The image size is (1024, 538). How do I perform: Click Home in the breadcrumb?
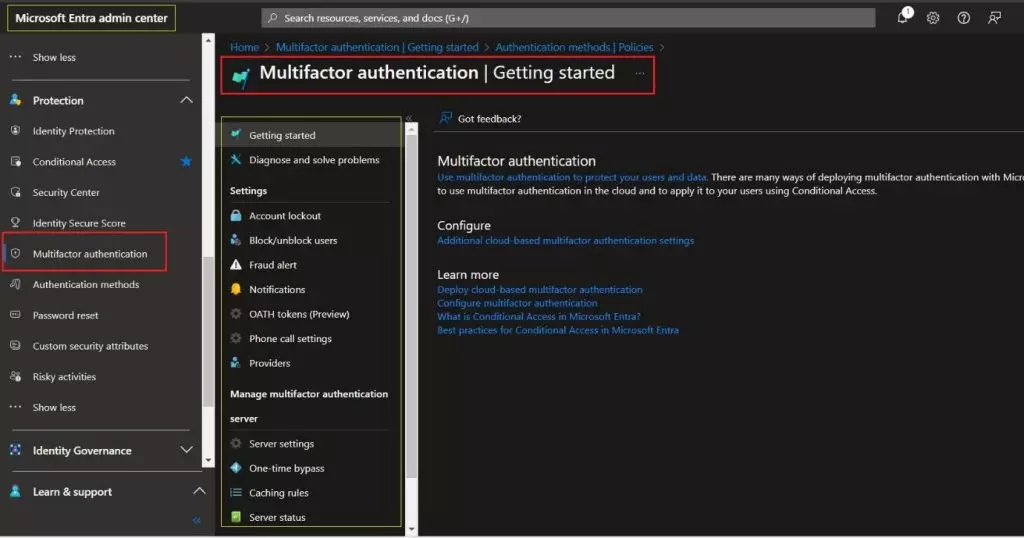coord(244,47)
